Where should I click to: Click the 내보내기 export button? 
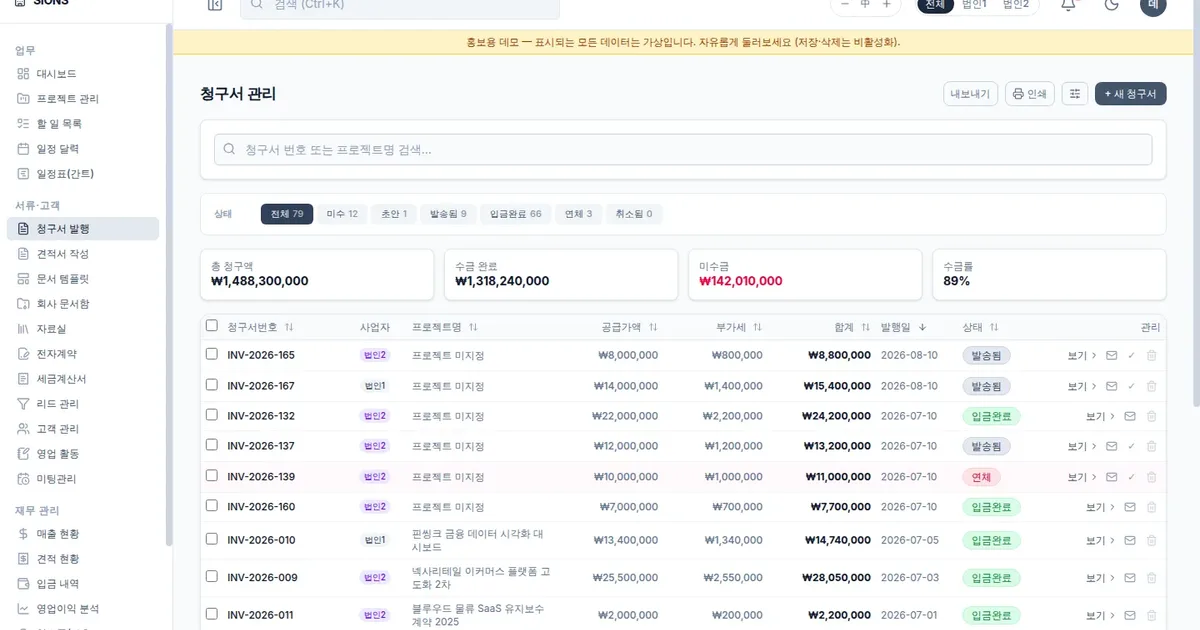coord(971,94)
